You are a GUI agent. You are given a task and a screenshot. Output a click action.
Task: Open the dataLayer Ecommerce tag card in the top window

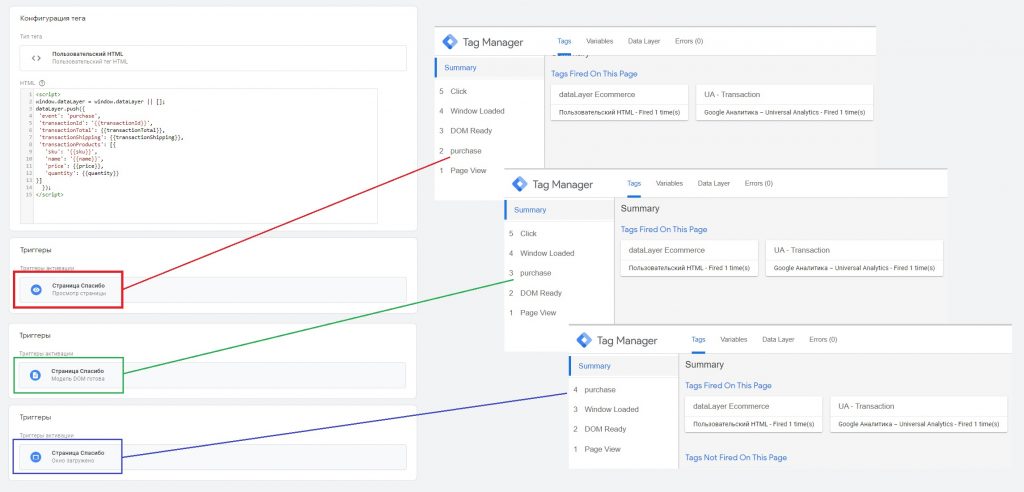620,103
